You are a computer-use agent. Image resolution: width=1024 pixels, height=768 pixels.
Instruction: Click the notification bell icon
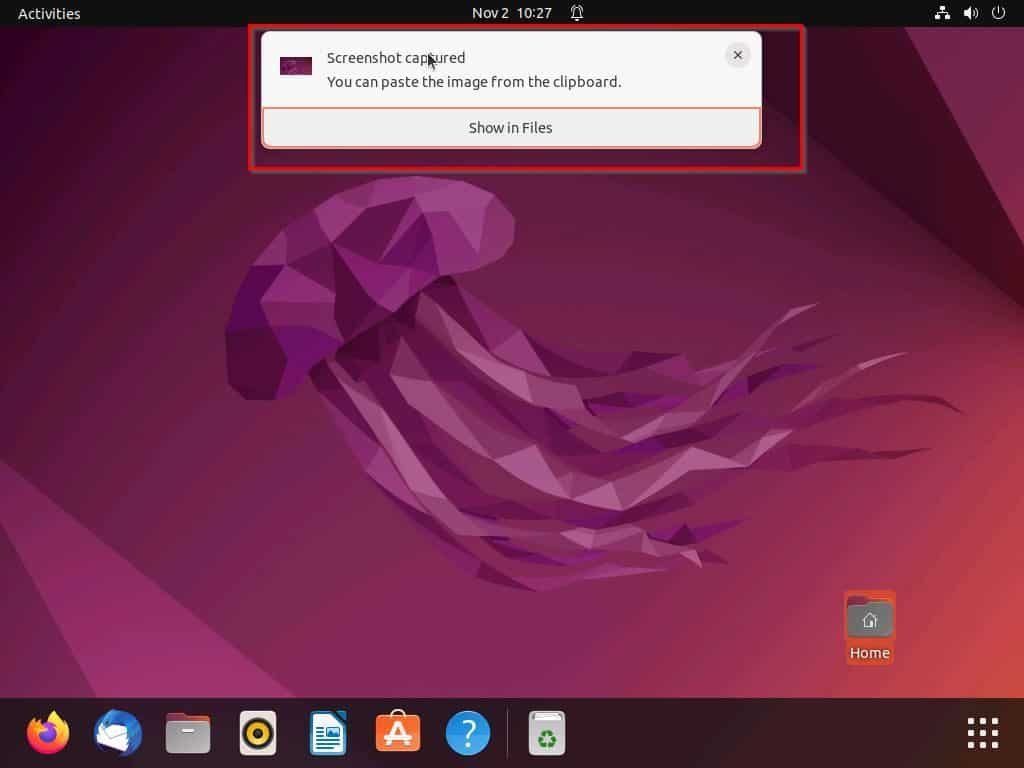tap(577, 13)
